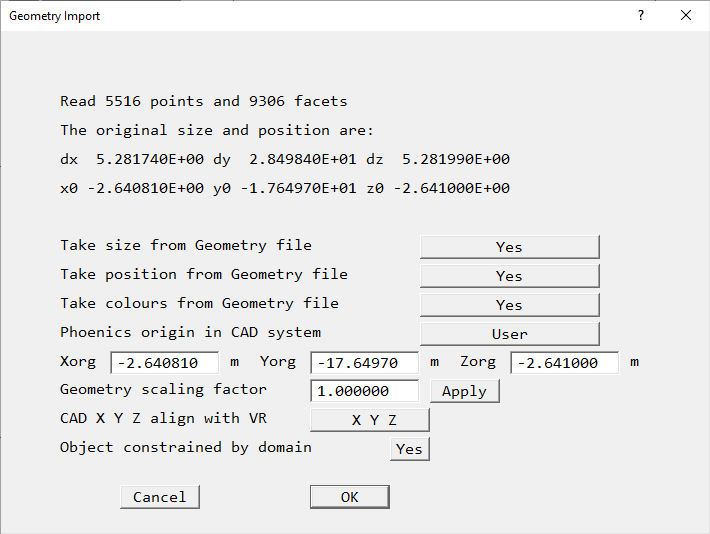Click the 'Read 5516 points' info line

[204, 101]
